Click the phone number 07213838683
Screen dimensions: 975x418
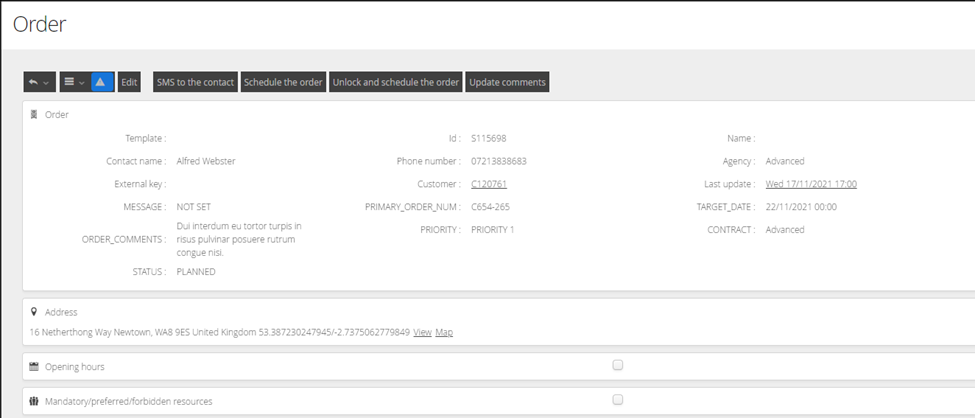[x=499, y=161]
